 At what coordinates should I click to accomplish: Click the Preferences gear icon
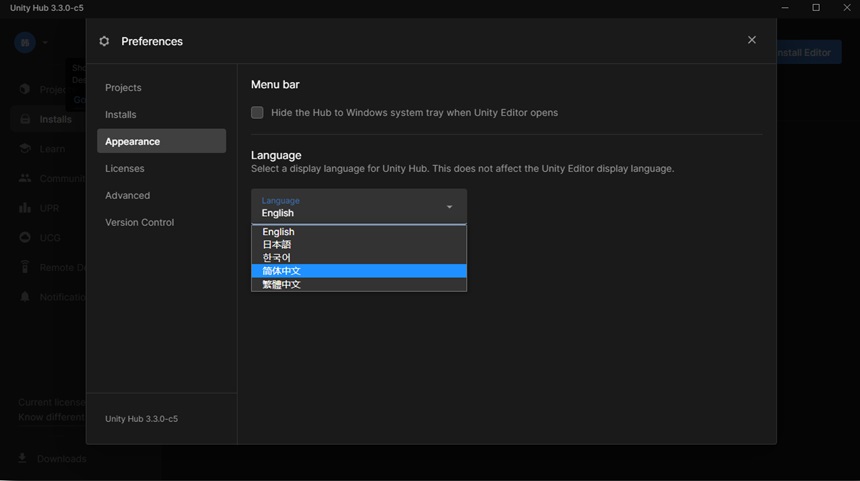(104, 41)
